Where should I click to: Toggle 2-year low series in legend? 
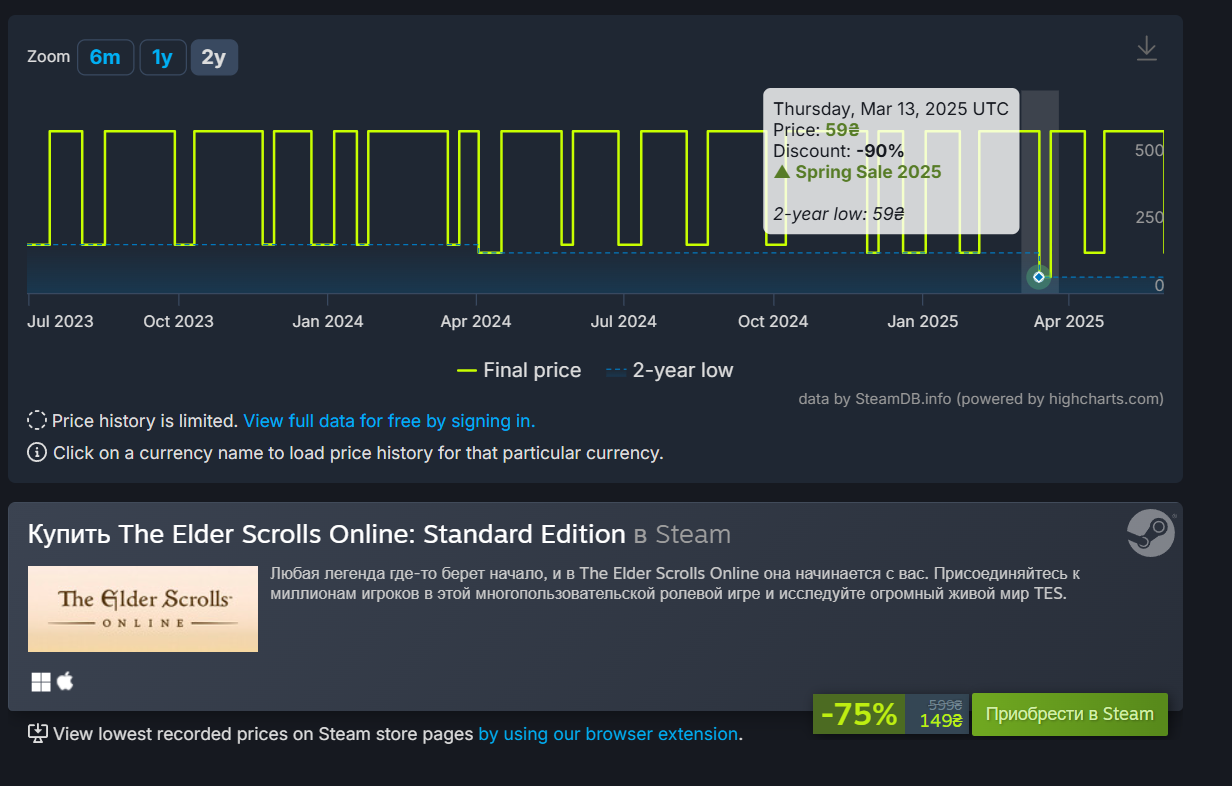click(669, 370)
